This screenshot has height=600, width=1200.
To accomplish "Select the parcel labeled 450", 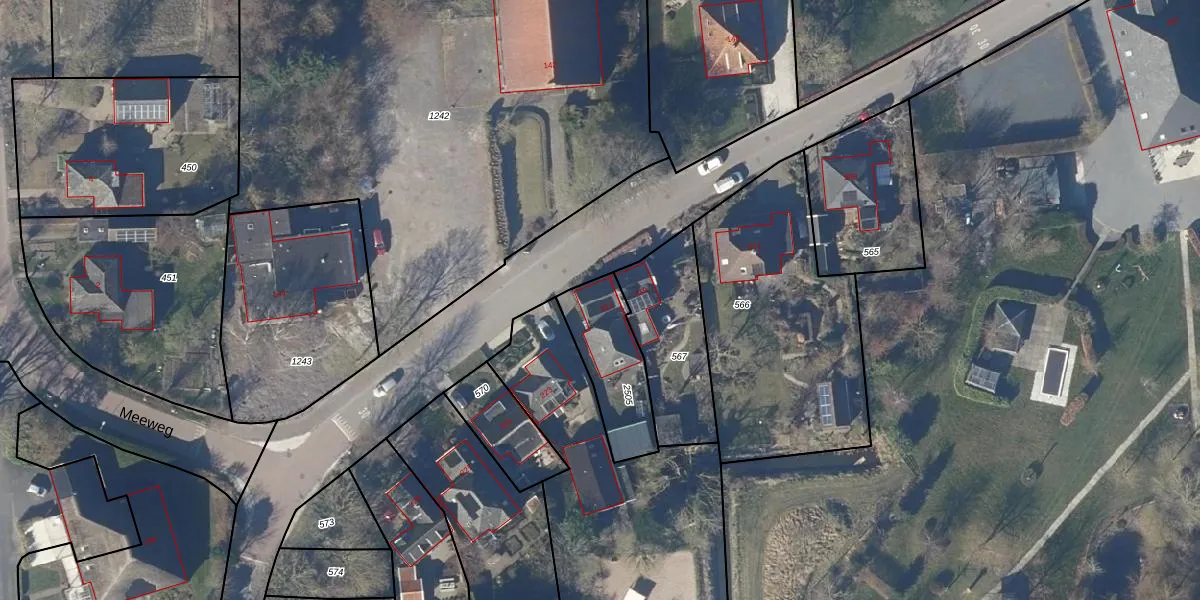I will (189, 167).
